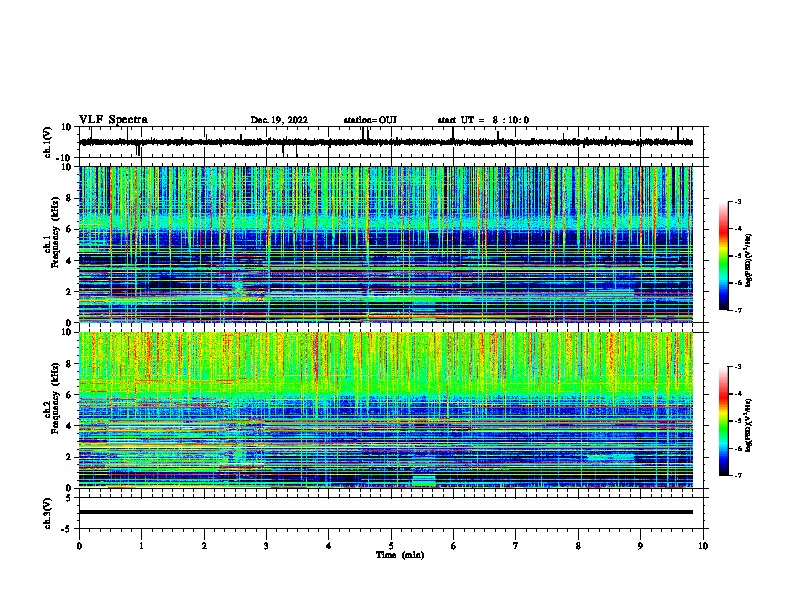
Task: Click the ch.1 colorbar "log(PSD)" unit label
Action: pyautogui.click(x=749, y=260)
